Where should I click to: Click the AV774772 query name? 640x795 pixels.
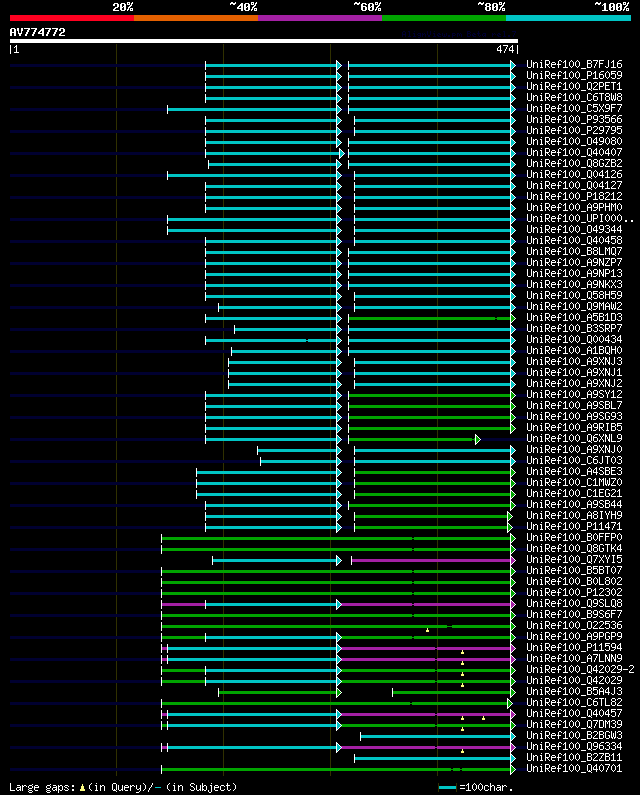(38, 32)
